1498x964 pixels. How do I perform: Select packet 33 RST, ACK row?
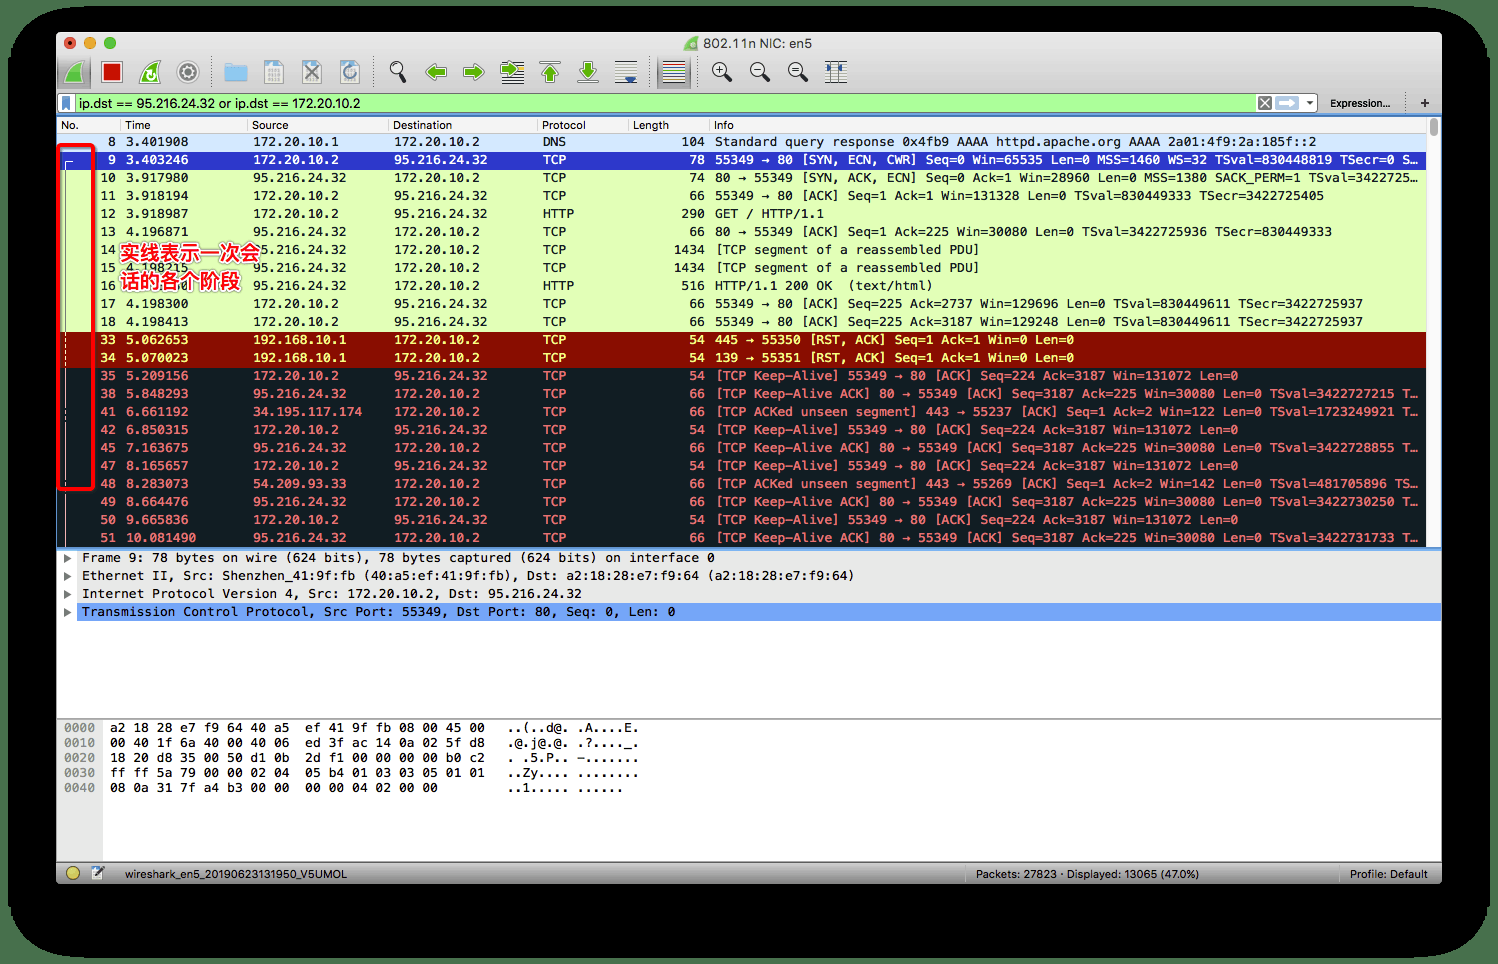tap(742, 340)
